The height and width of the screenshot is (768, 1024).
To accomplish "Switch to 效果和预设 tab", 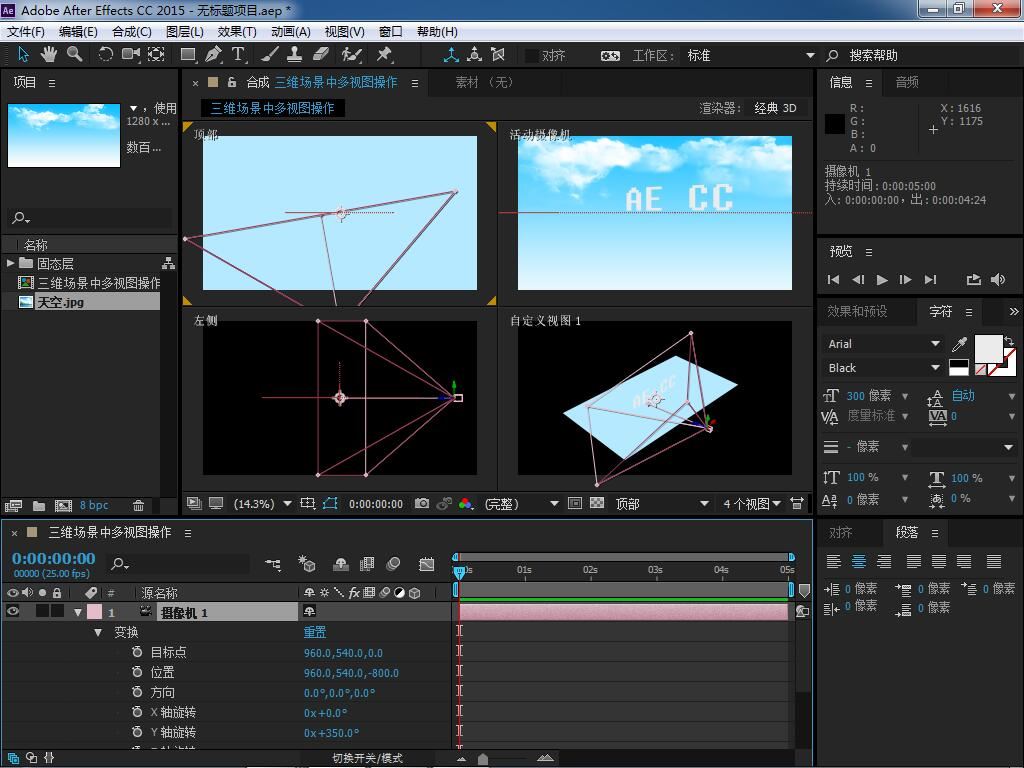I will [x=857, y=312].
